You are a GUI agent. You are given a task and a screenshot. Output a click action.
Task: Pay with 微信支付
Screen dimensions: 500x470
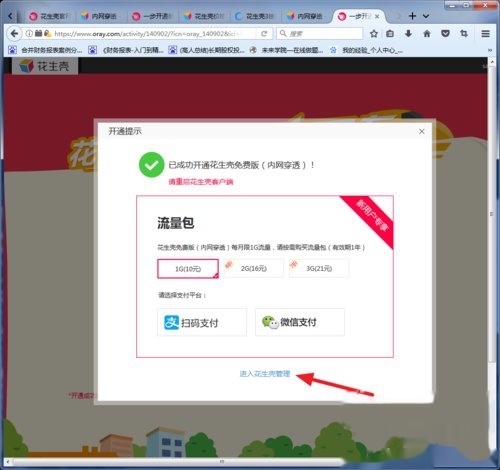coord(300,322)
